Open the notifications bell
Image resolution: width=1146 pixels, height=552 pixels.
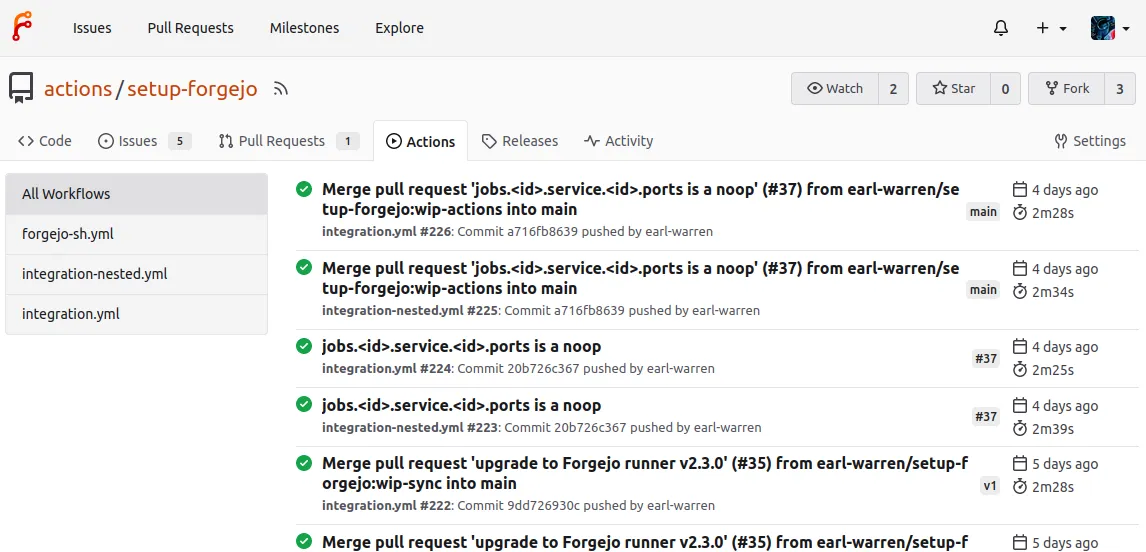pyautogui.click(x=1001, y=28)
